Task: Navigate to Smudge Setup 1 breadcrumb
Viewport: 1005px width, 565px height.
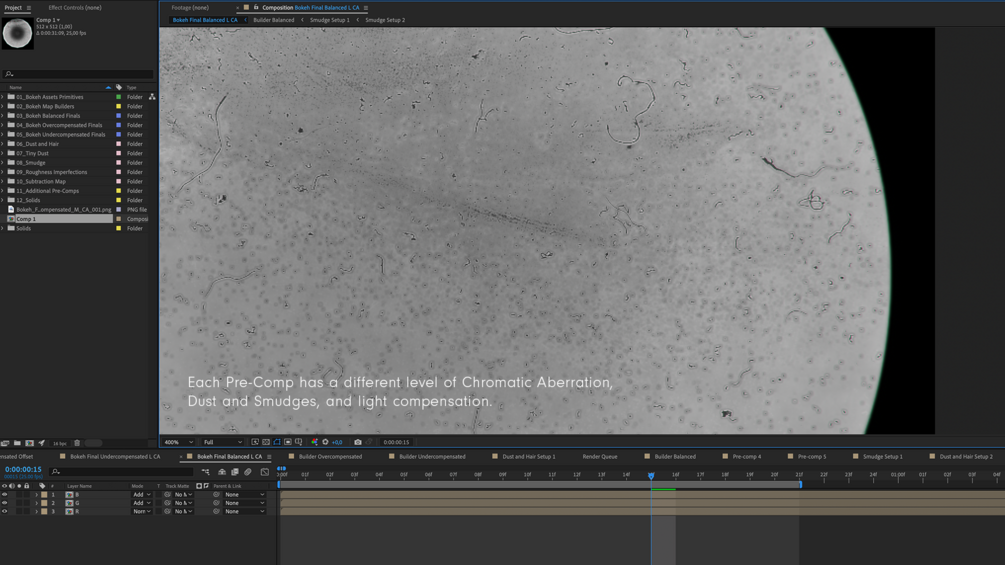Action: pyautogui.click(x=329, y=20)
